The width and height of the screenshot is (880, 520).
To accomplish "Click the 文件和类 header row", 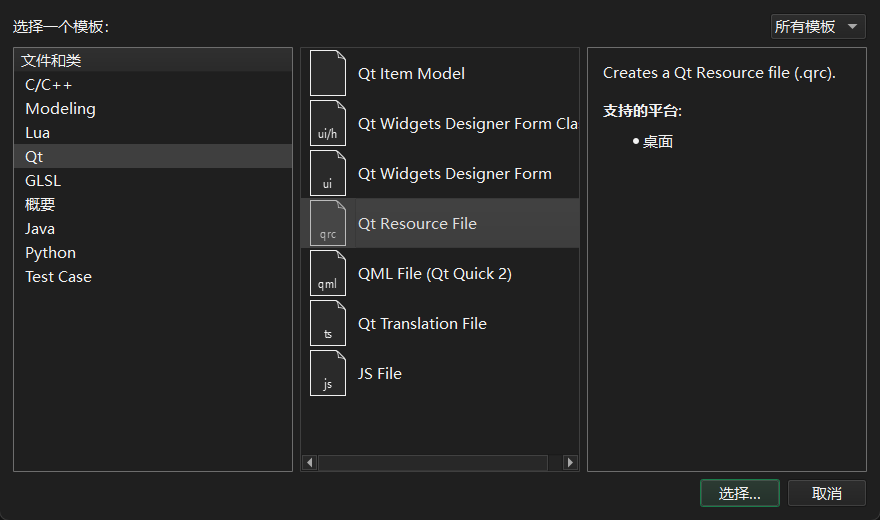I will [x=153, y=61].
